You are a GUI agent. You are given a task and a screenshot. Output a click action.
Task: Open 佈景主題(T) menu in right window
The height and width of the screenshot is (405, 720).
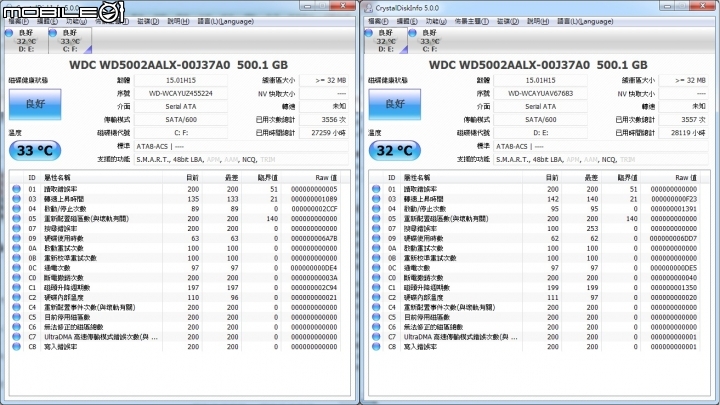pos(472,21)
